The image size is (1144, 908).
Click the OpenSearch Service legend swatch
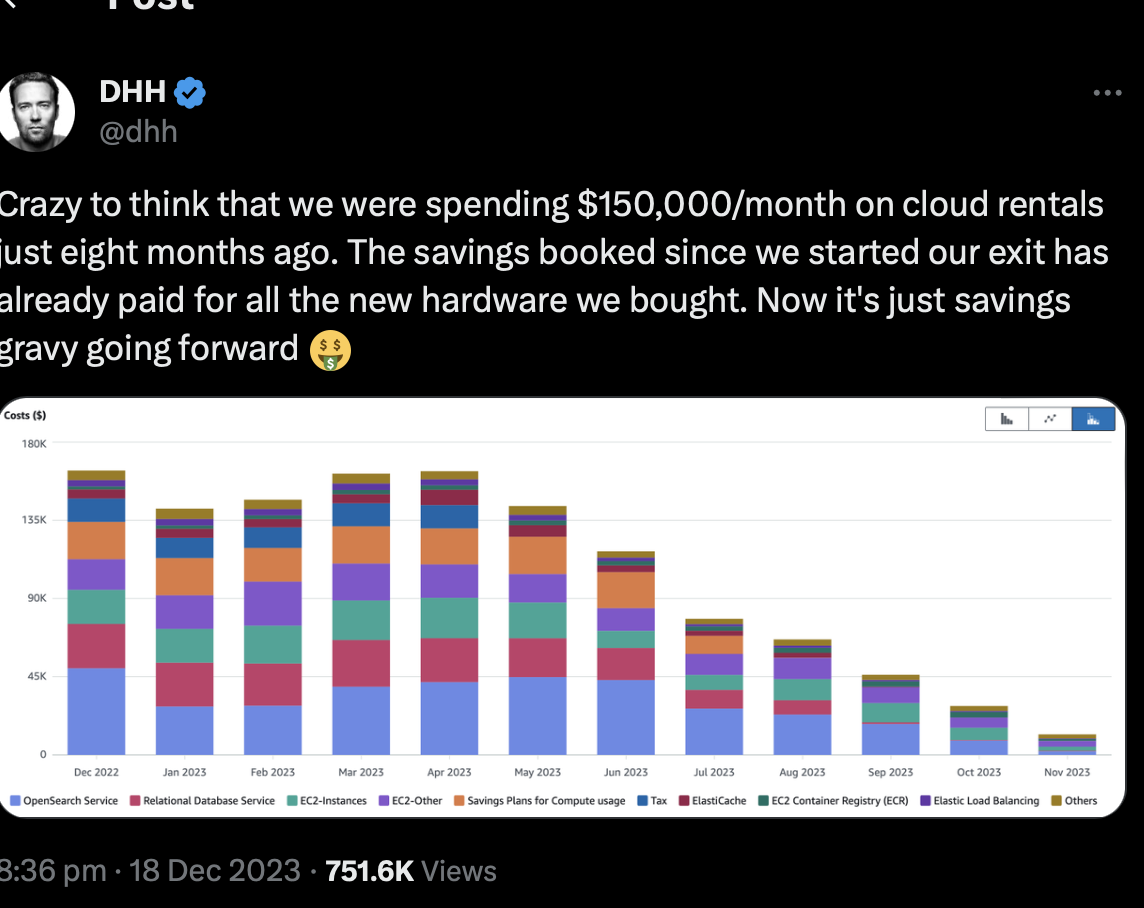[x=15, y=801]
